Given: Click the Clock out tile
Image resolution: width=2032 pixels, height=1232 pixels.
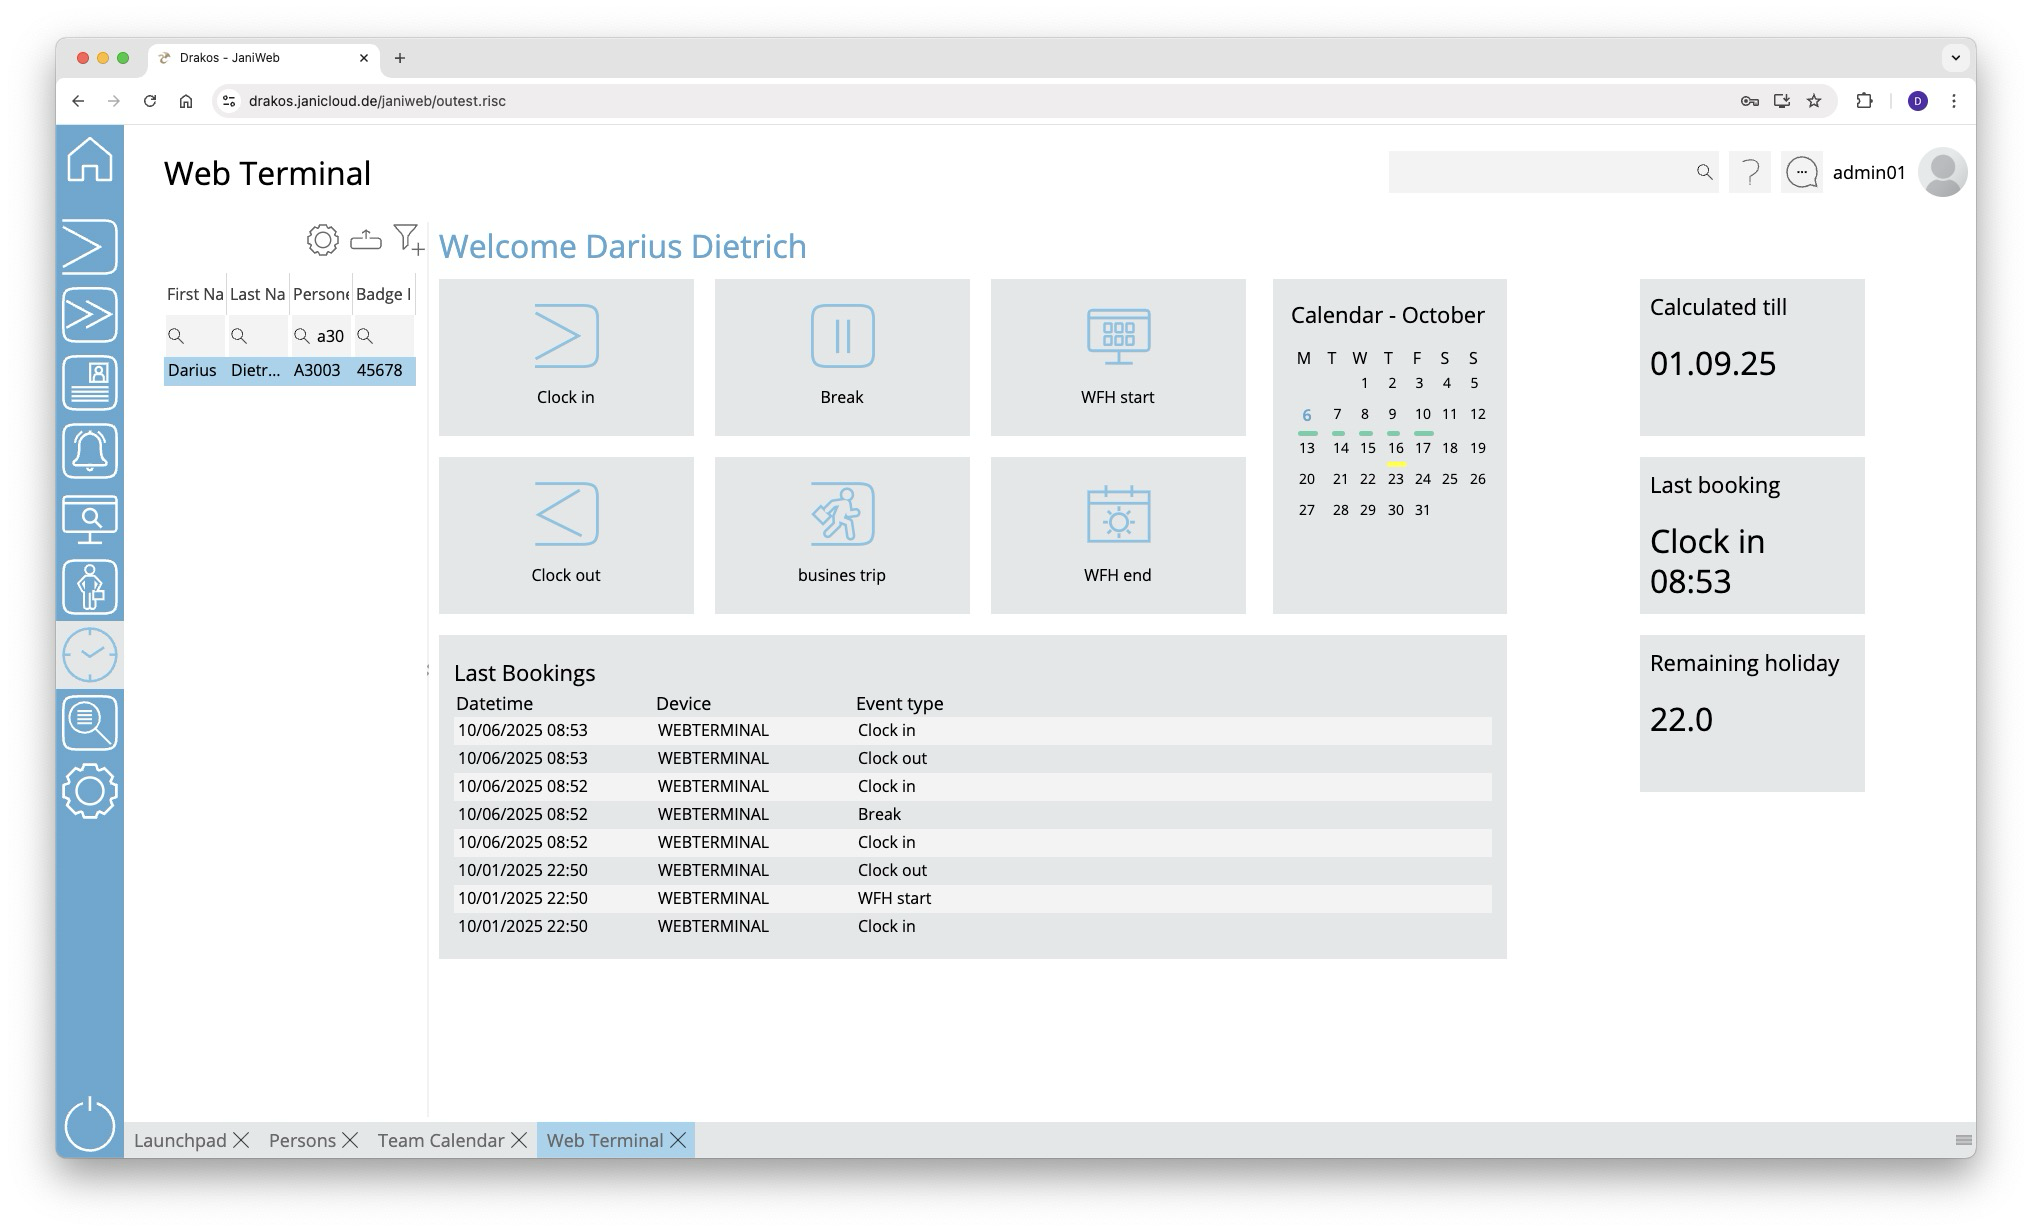Looking at the screenshot, I should pyautogui.click(x=566, y=535).
